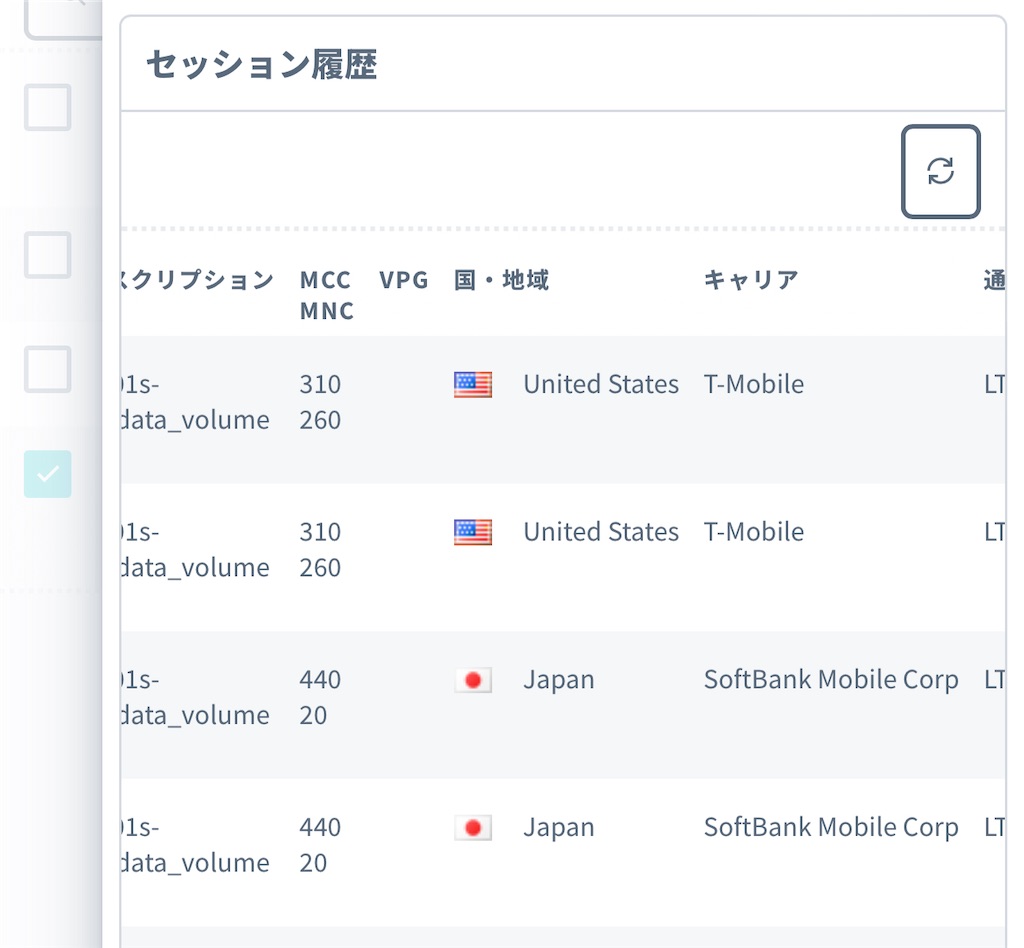
Task: Select first T-Mobile carrier cell
Action: point(754,384)
